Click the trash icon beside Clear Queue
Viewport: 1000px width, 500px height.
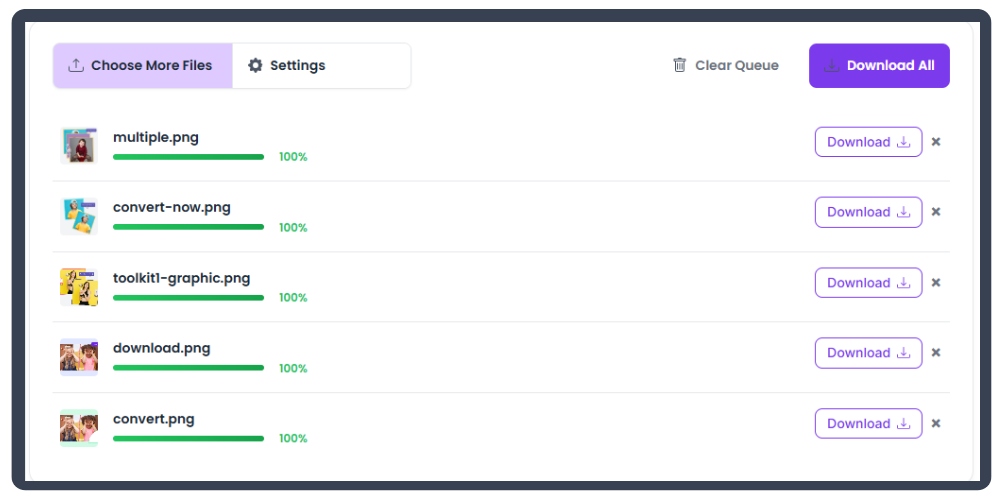pos(680,65)
